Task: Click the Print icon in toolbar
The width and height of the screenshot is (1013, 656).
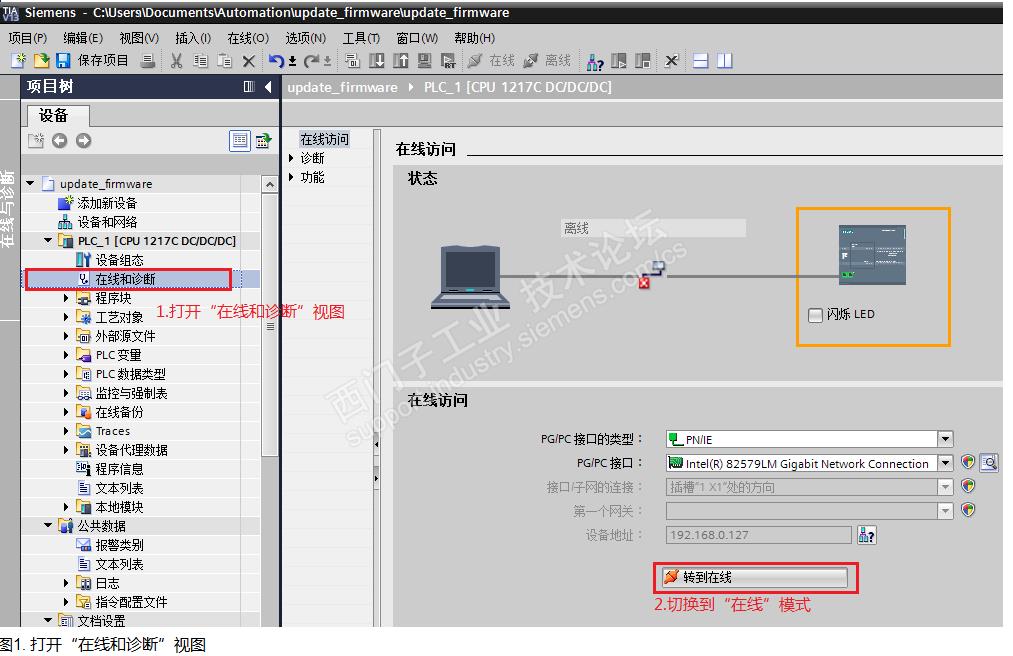Action: coord(148,61)
